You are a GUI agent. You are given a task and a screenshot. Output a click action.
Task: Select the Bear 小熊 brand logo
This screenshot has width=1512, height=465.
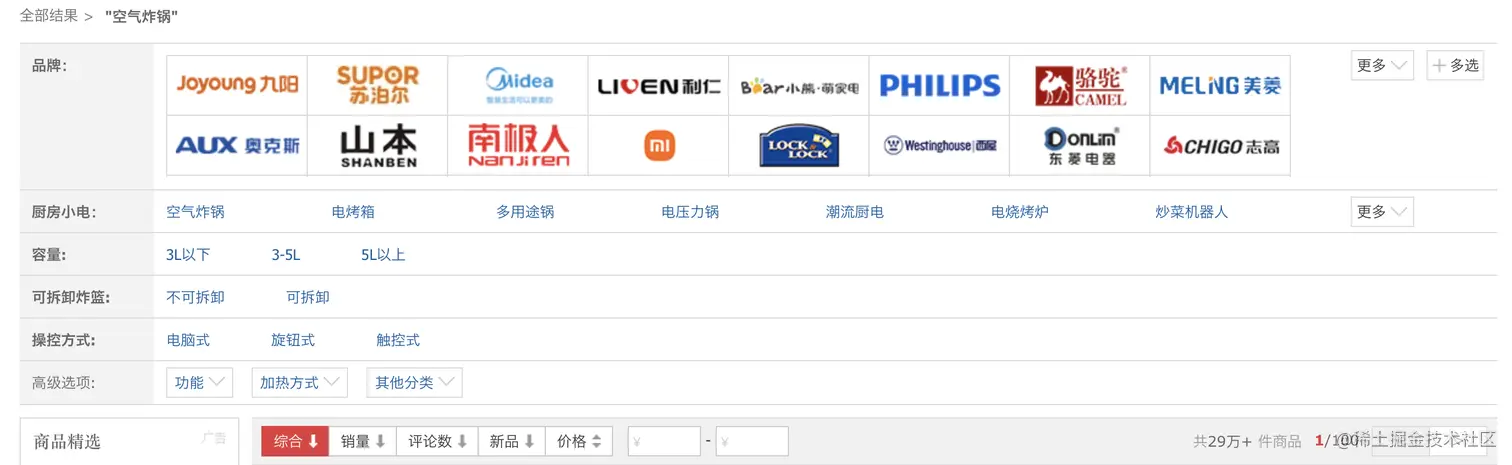tap(799, 85)
